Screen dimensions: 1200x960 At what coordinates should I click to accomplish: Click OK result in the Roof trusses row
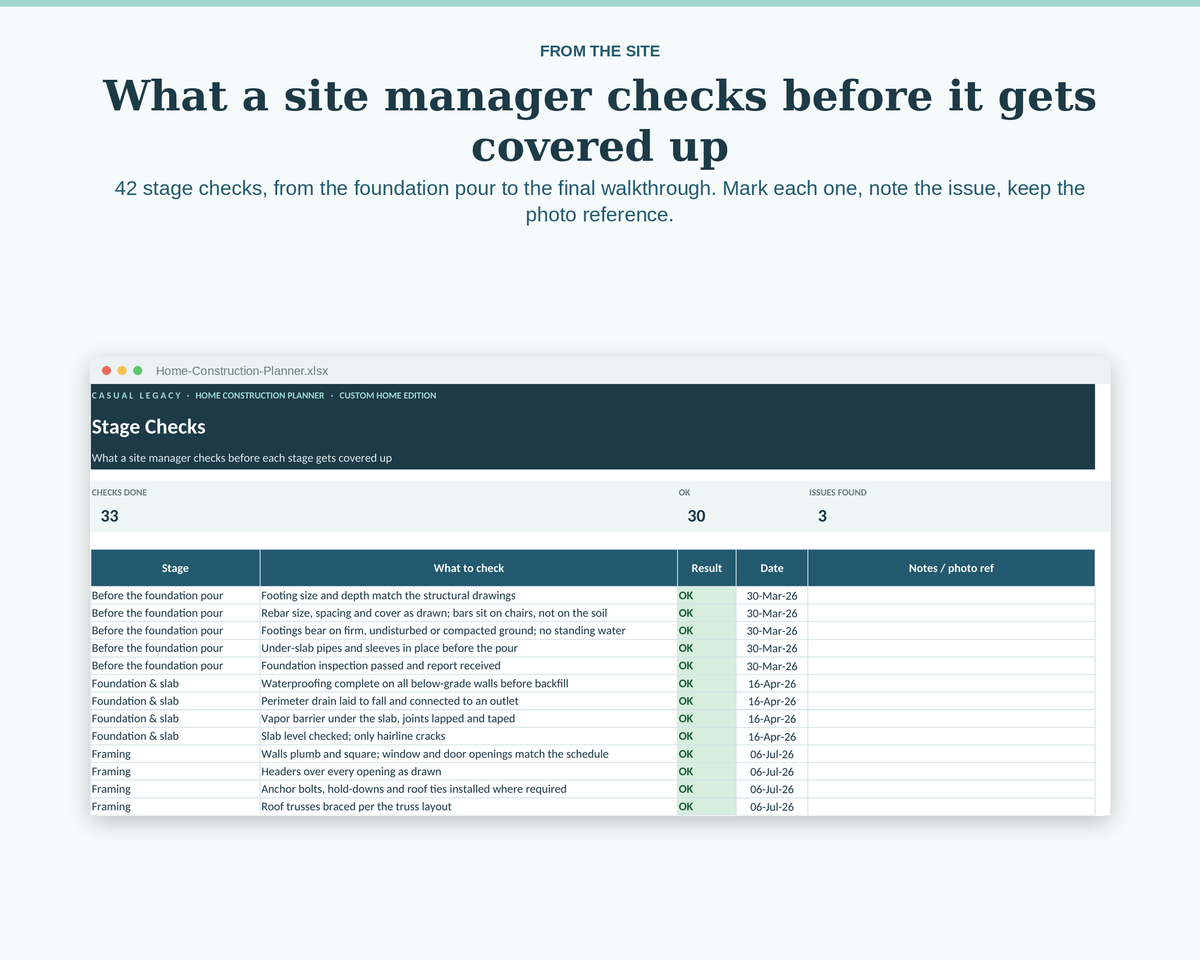707,807
